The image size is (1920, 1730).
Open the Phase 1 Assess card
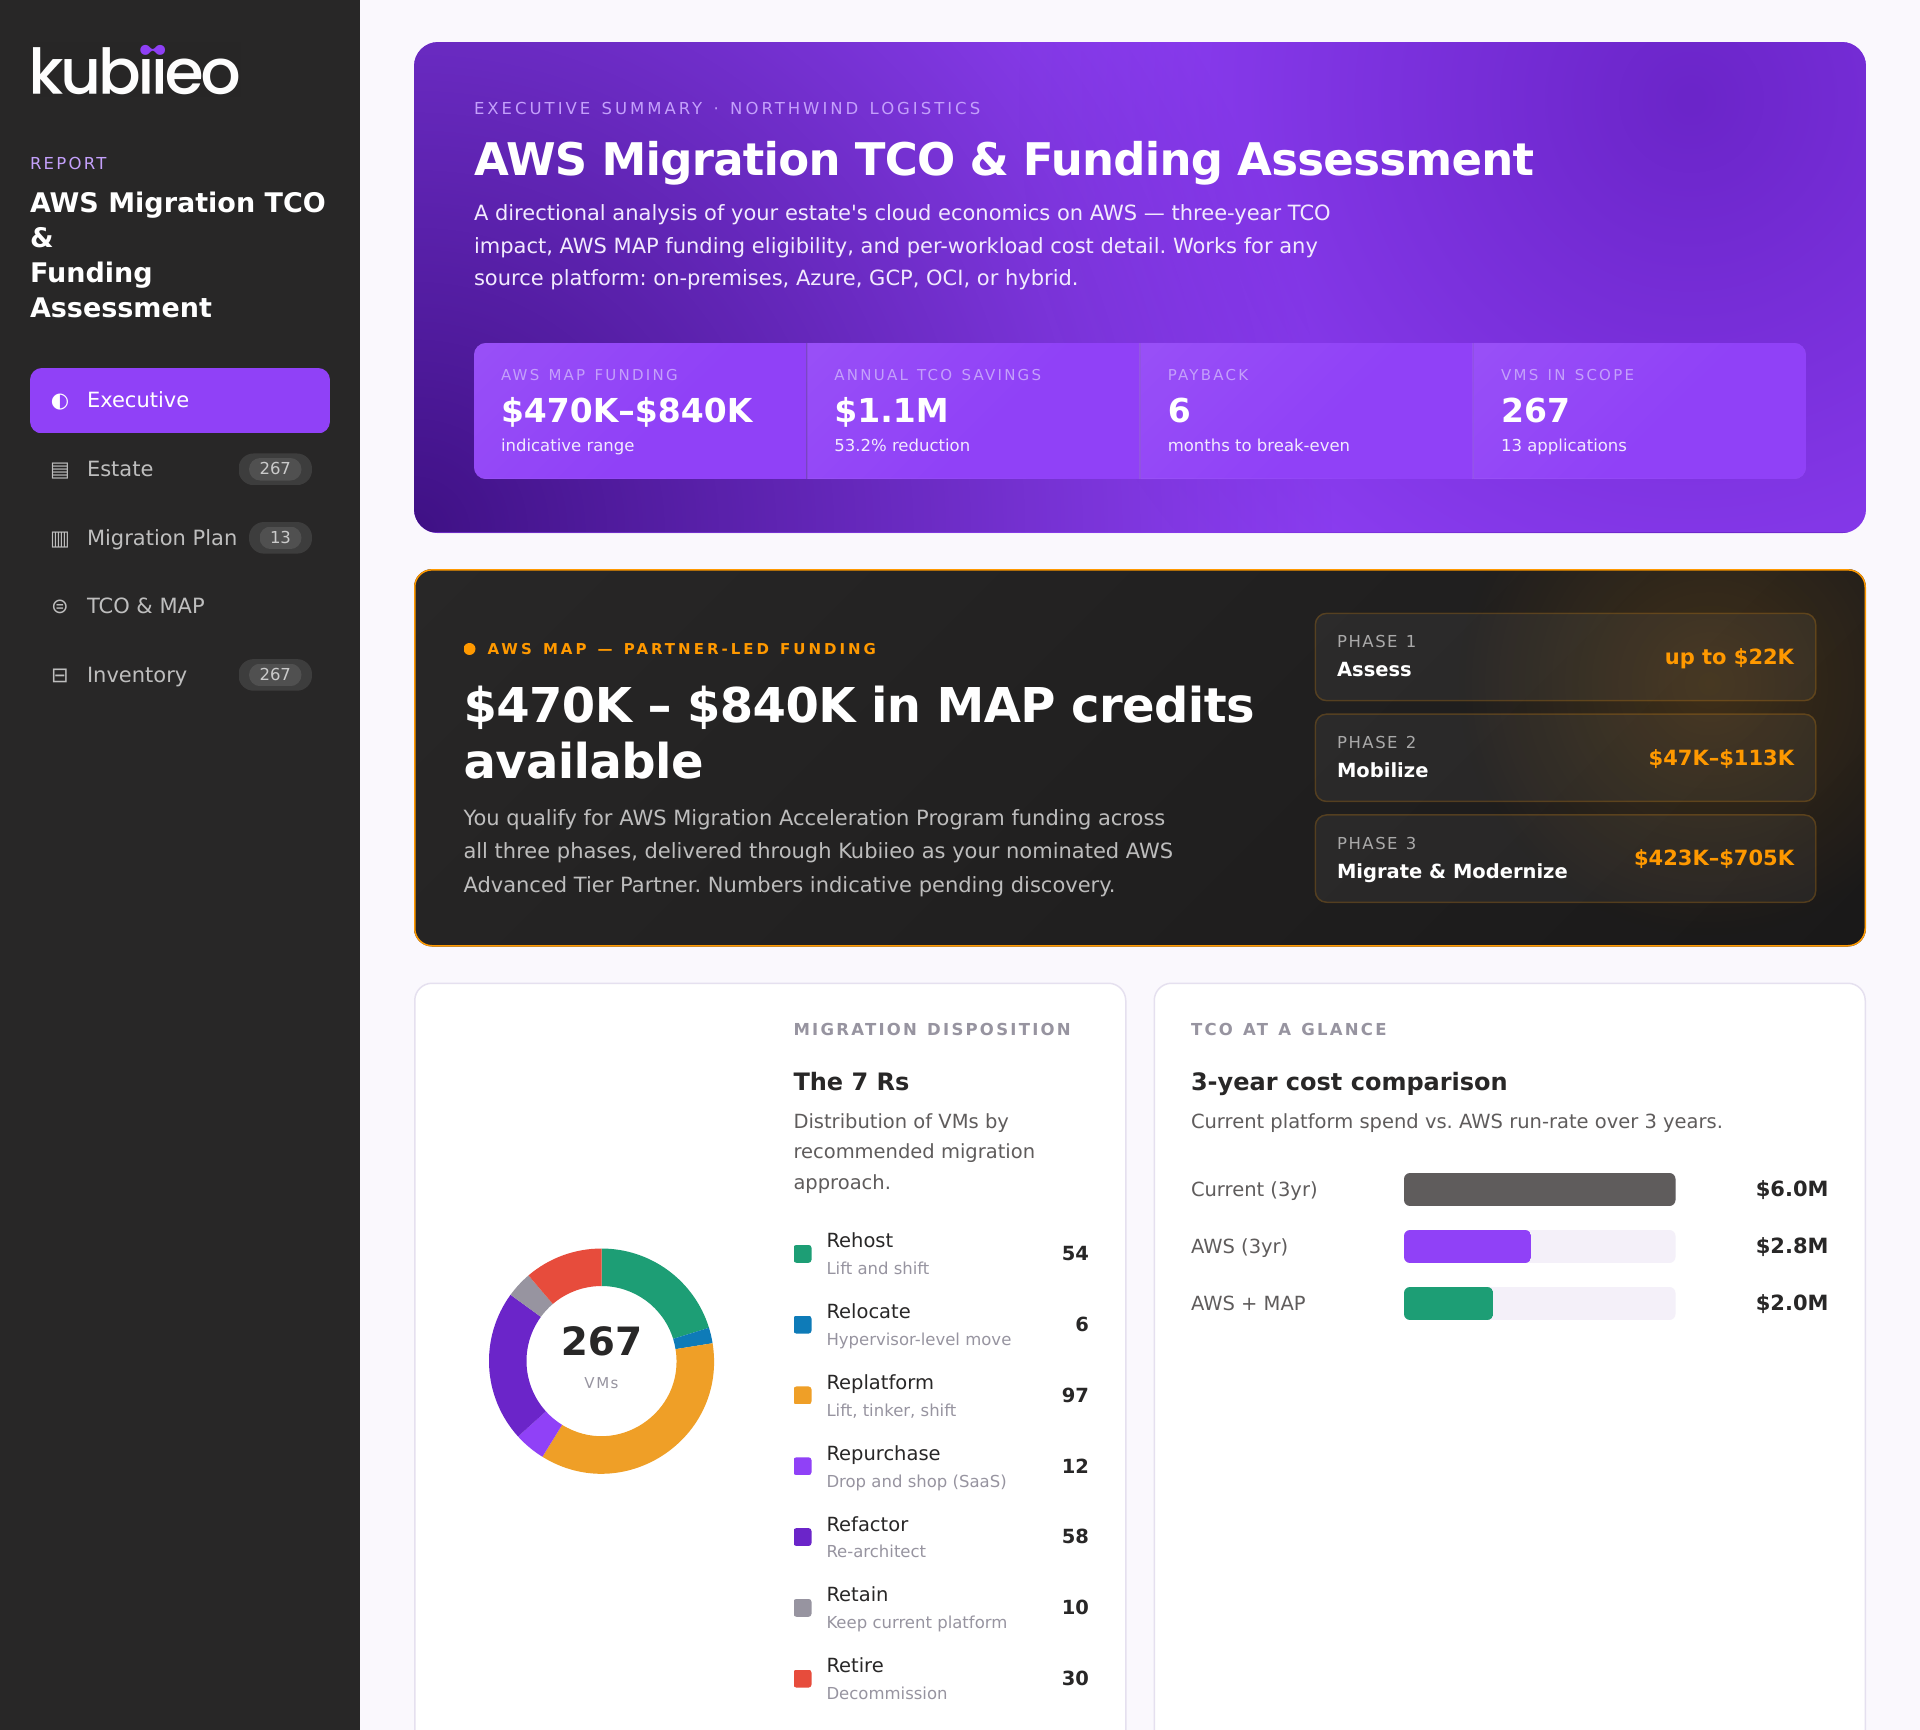[x=1565, y=657]
